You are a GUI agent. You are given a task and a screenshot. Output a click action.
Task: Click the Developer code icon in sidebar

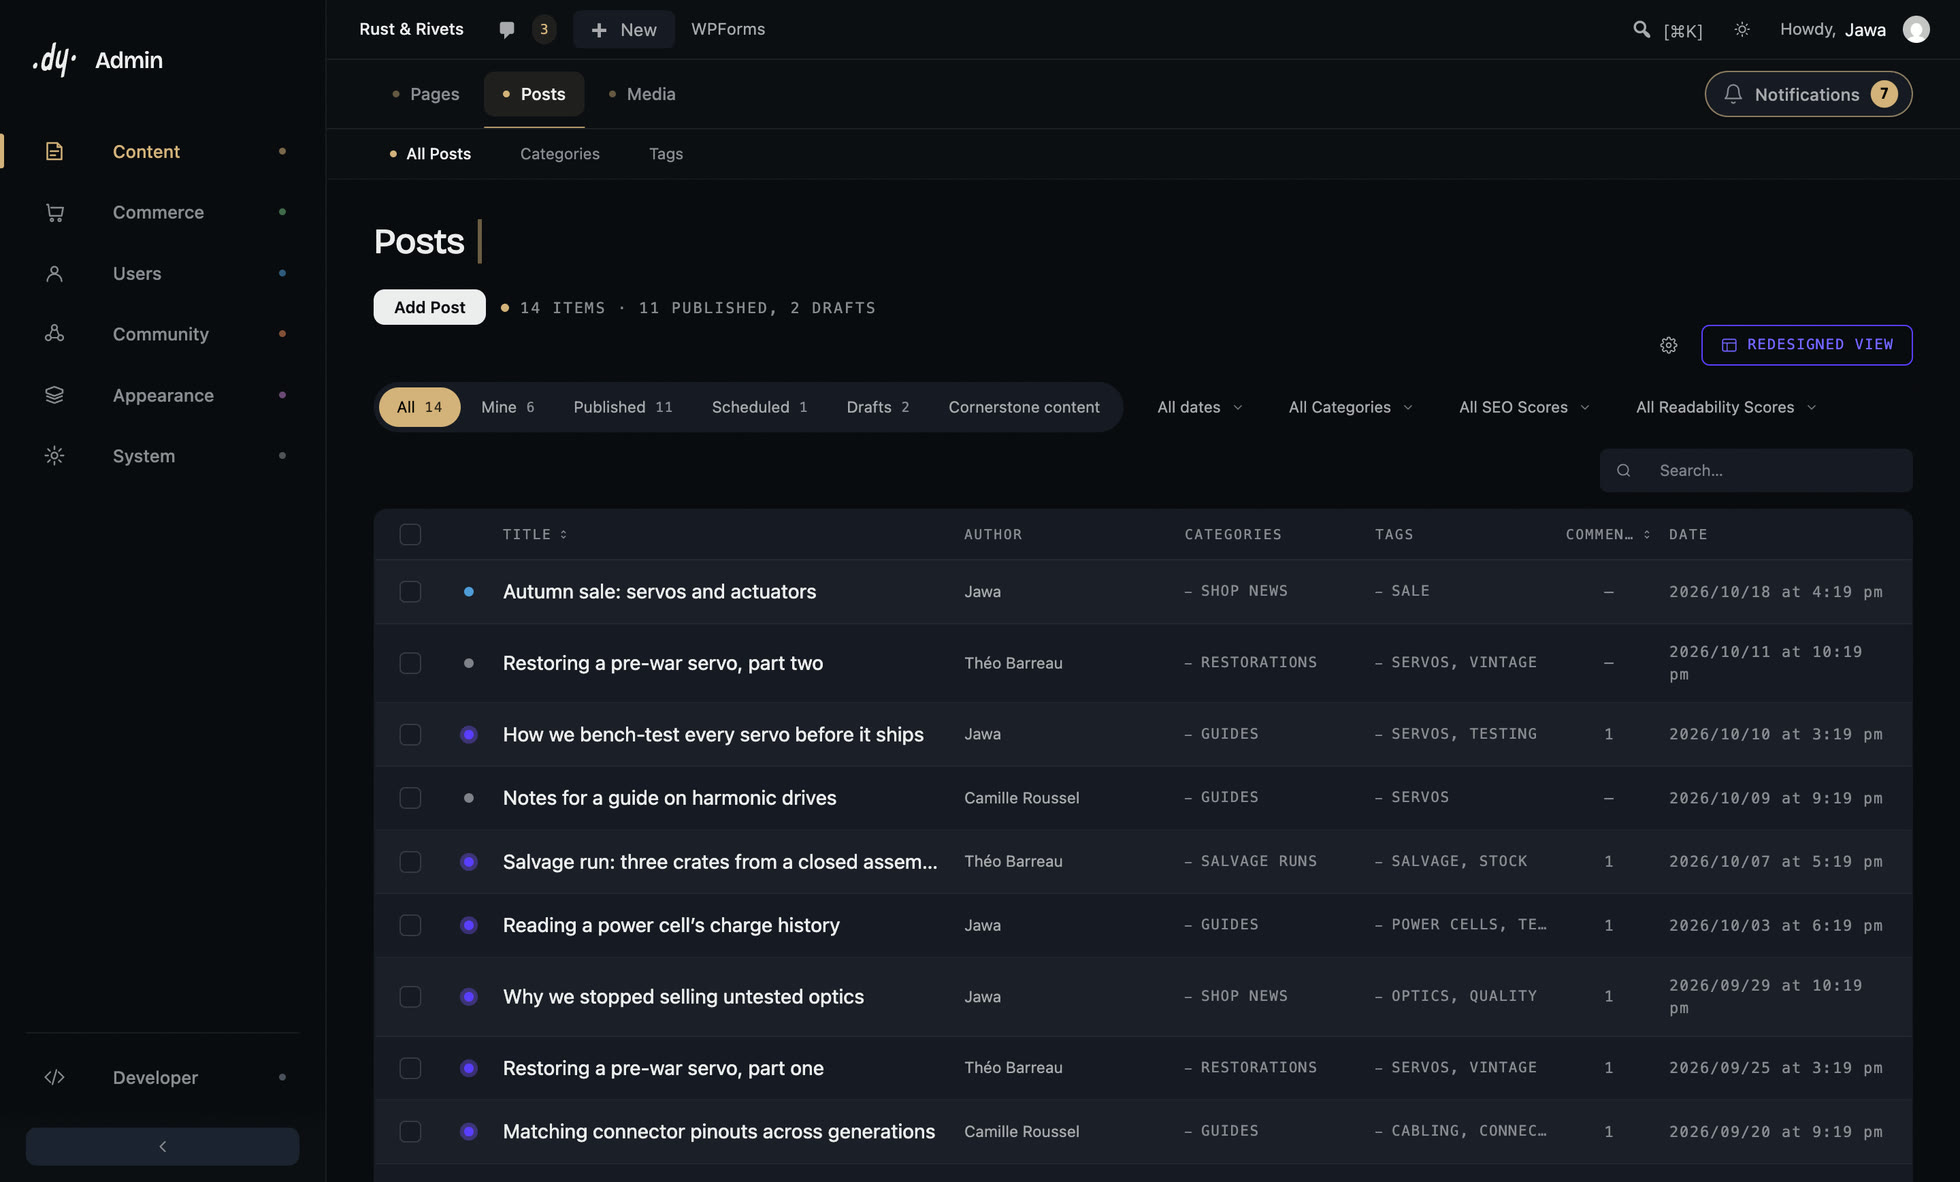point(54,1077)
